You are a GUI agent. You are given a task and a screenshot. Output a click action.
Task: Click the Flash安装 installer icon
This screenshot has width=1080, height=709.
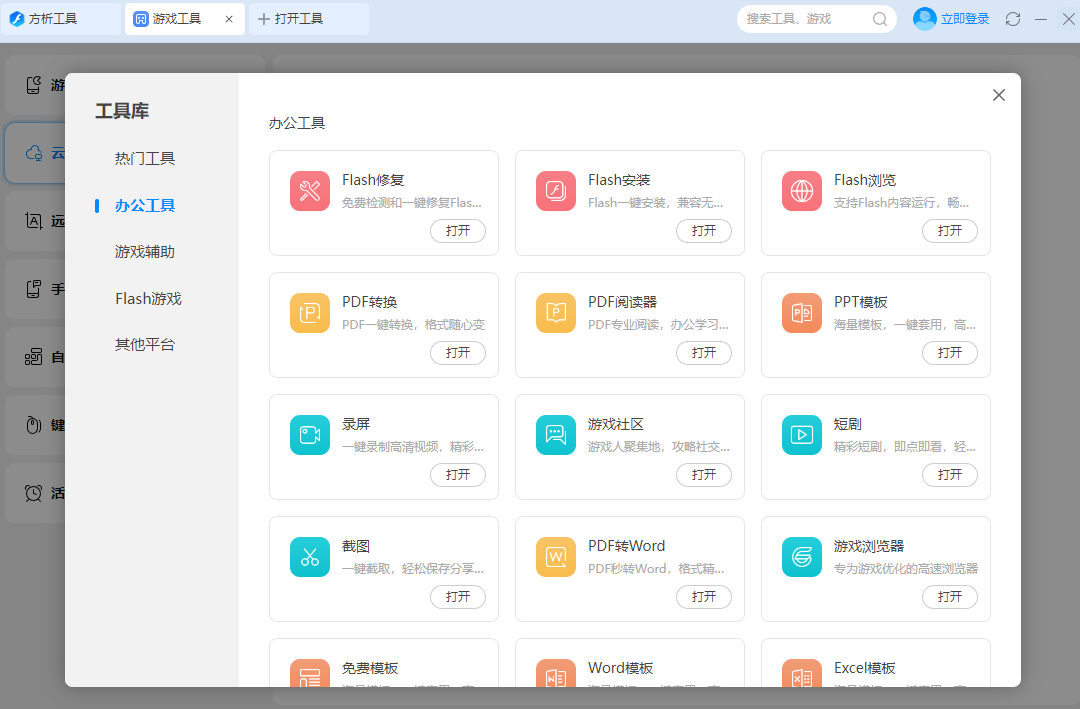click(x=556, y=191)
